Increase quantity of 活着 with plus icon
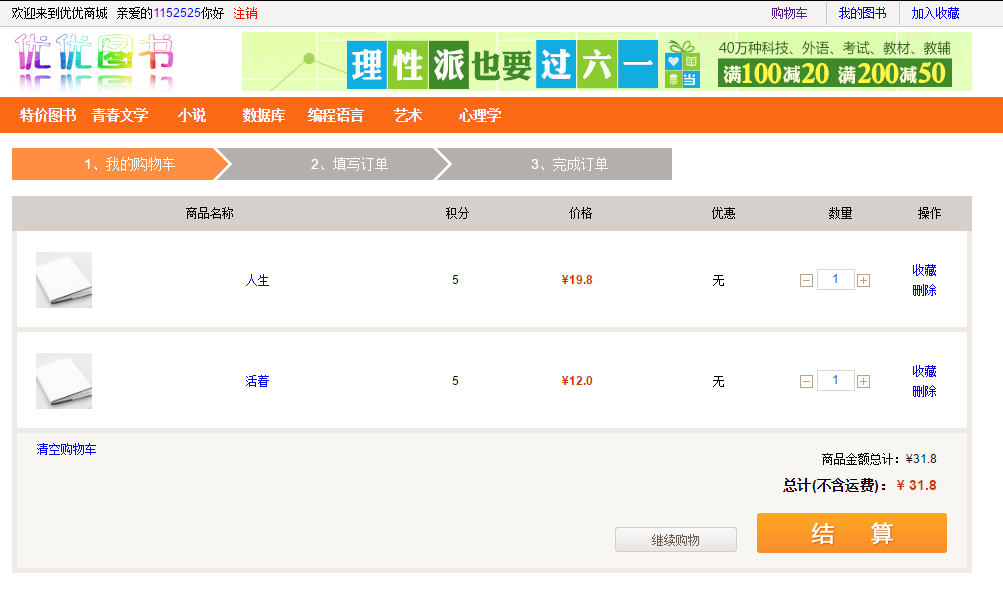This screenshot has width=1003, height=590. [863, 381]
